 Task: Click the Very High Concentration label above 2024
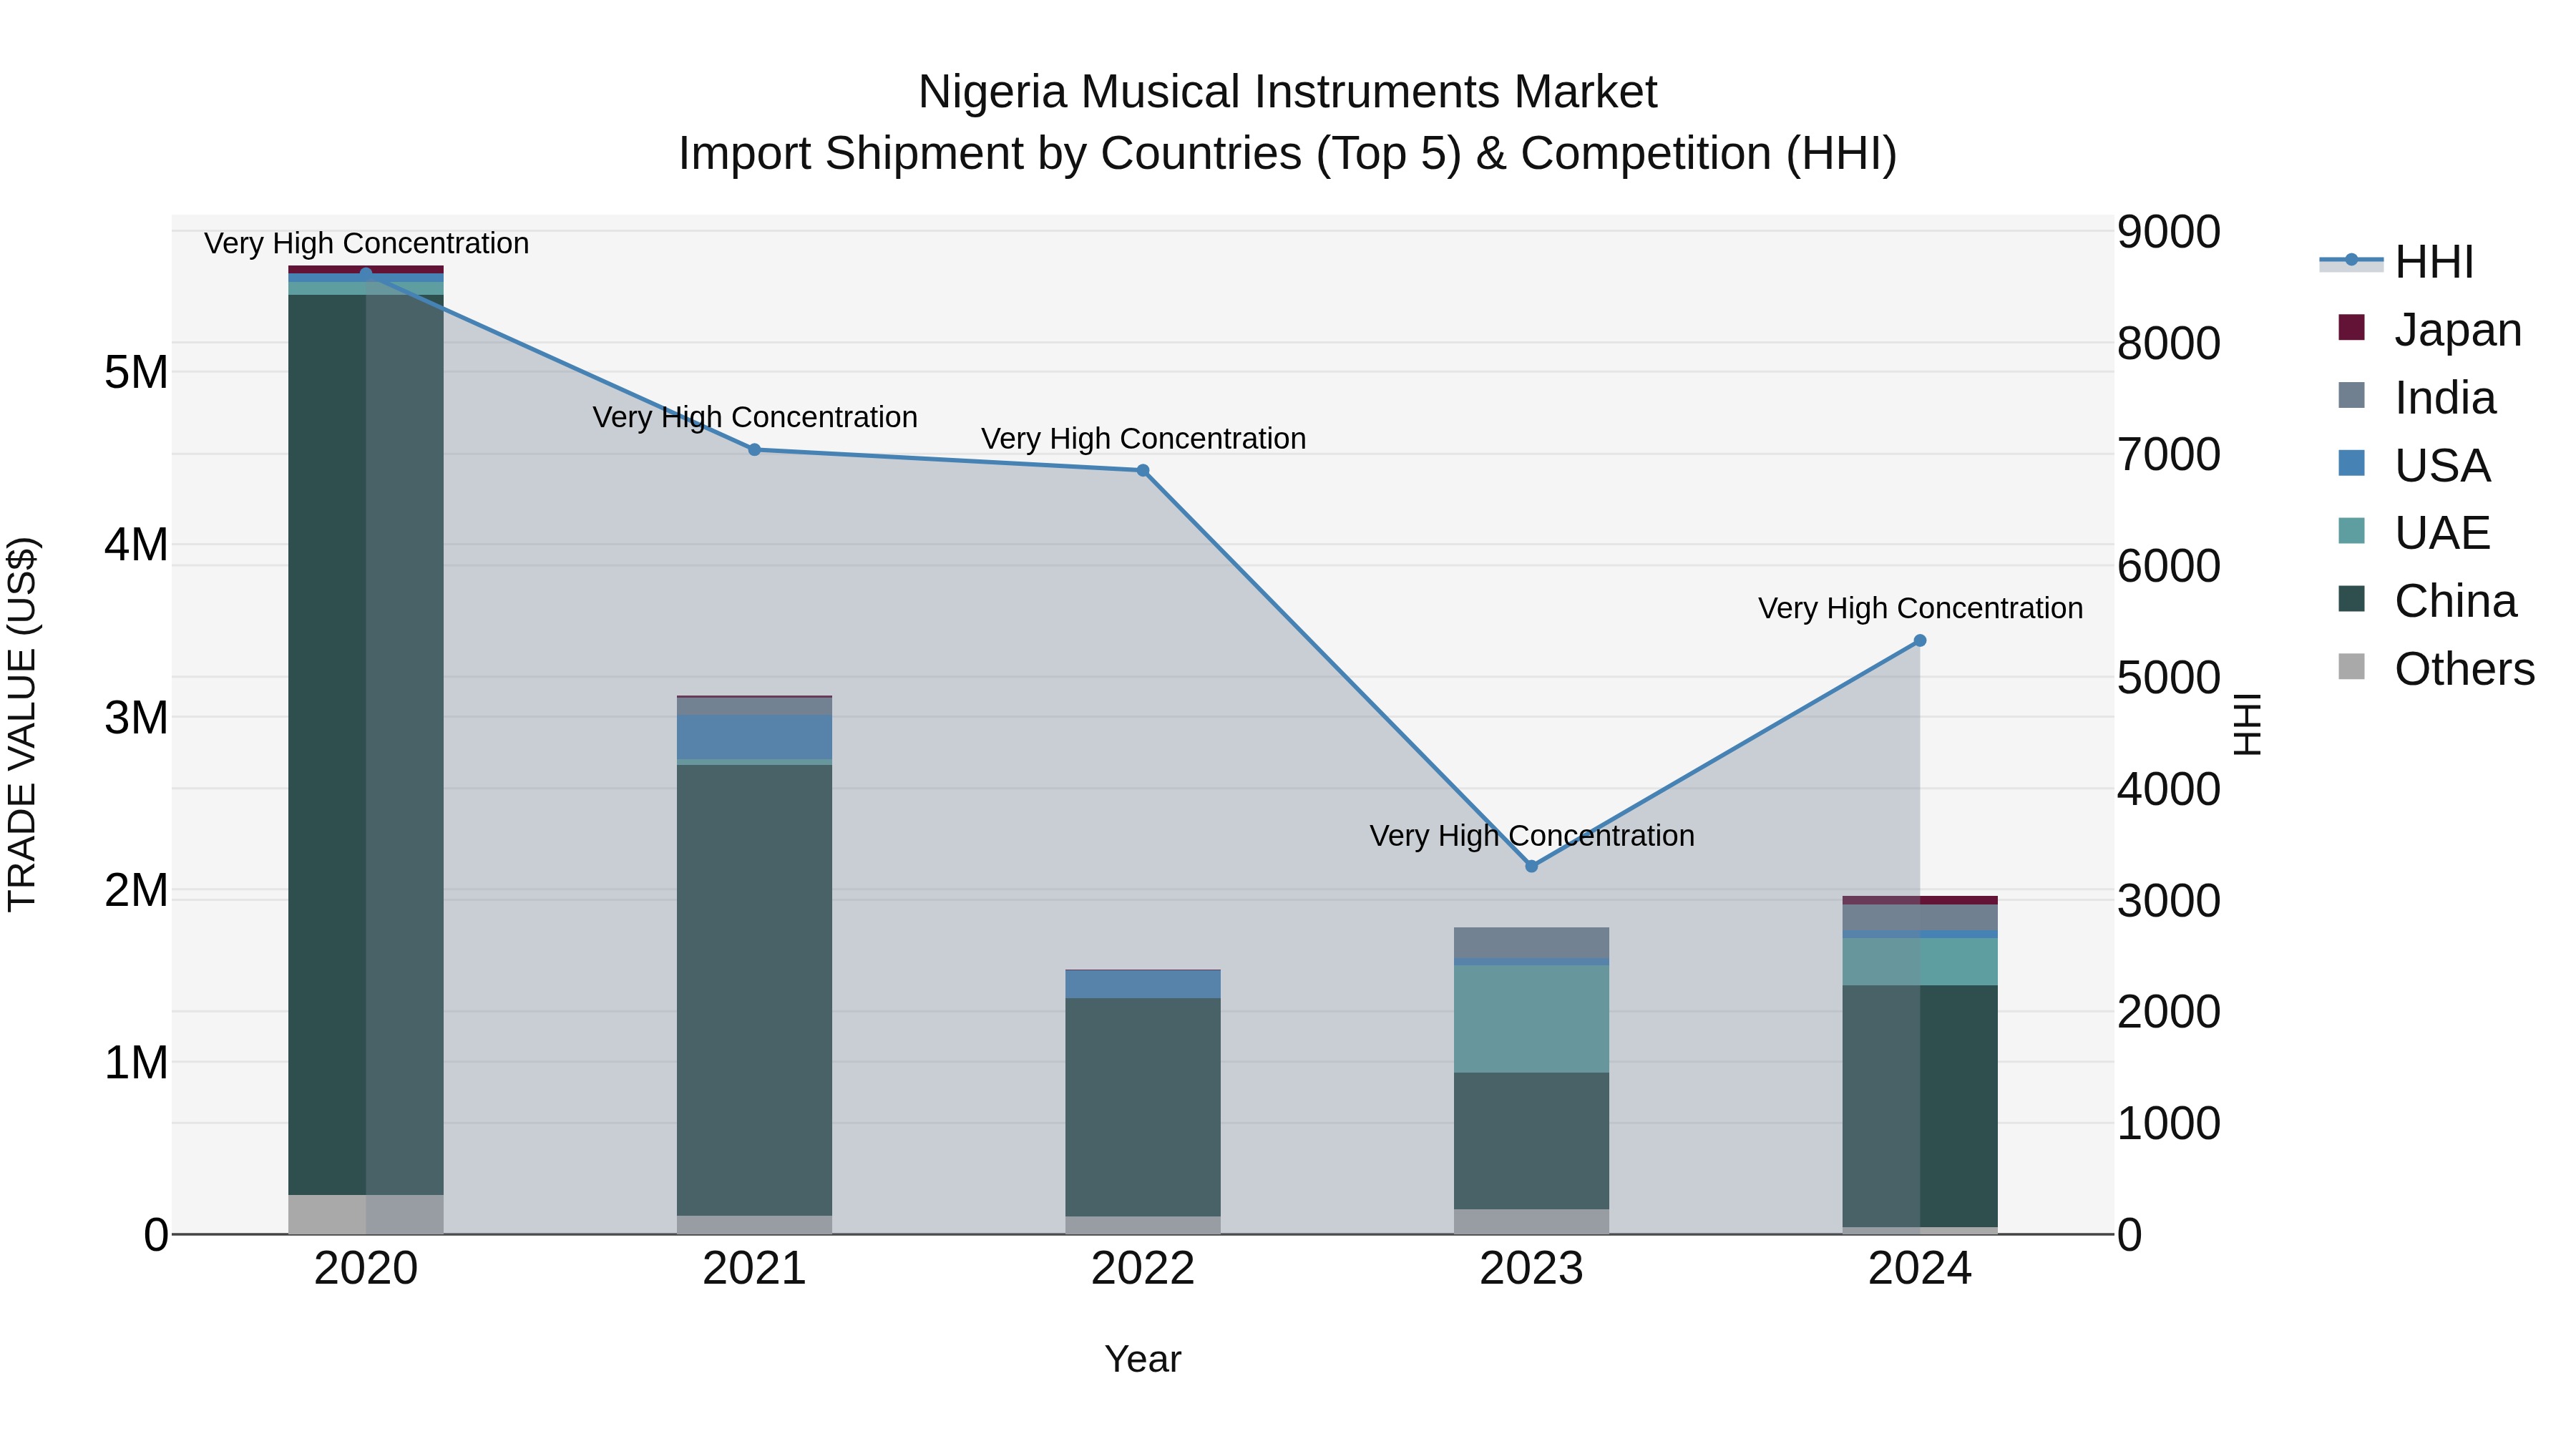pyautogui.click(x=1921, y=608)
